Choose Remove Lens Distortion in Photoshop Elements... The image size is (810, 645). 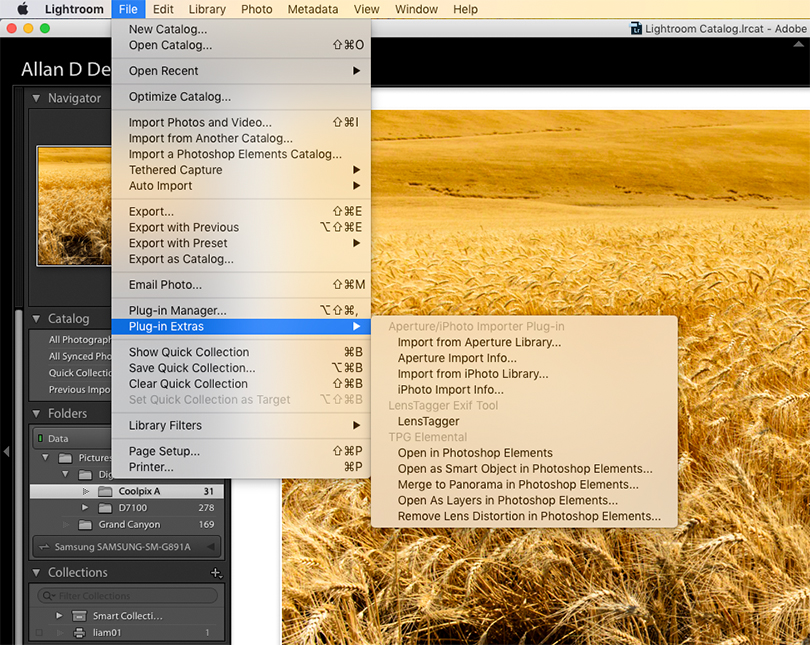tap(524, 516)
